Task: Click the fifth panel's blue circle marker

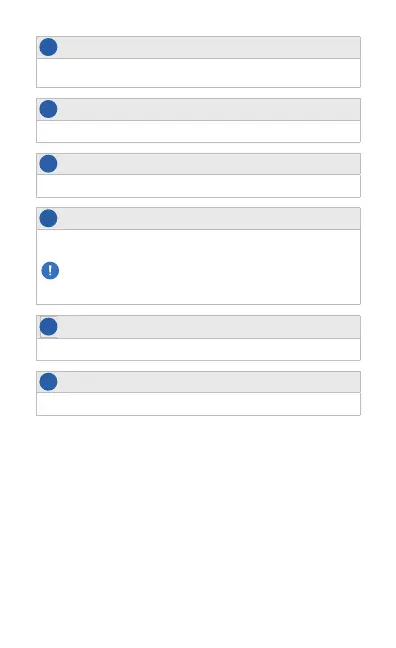Action: 48,326
